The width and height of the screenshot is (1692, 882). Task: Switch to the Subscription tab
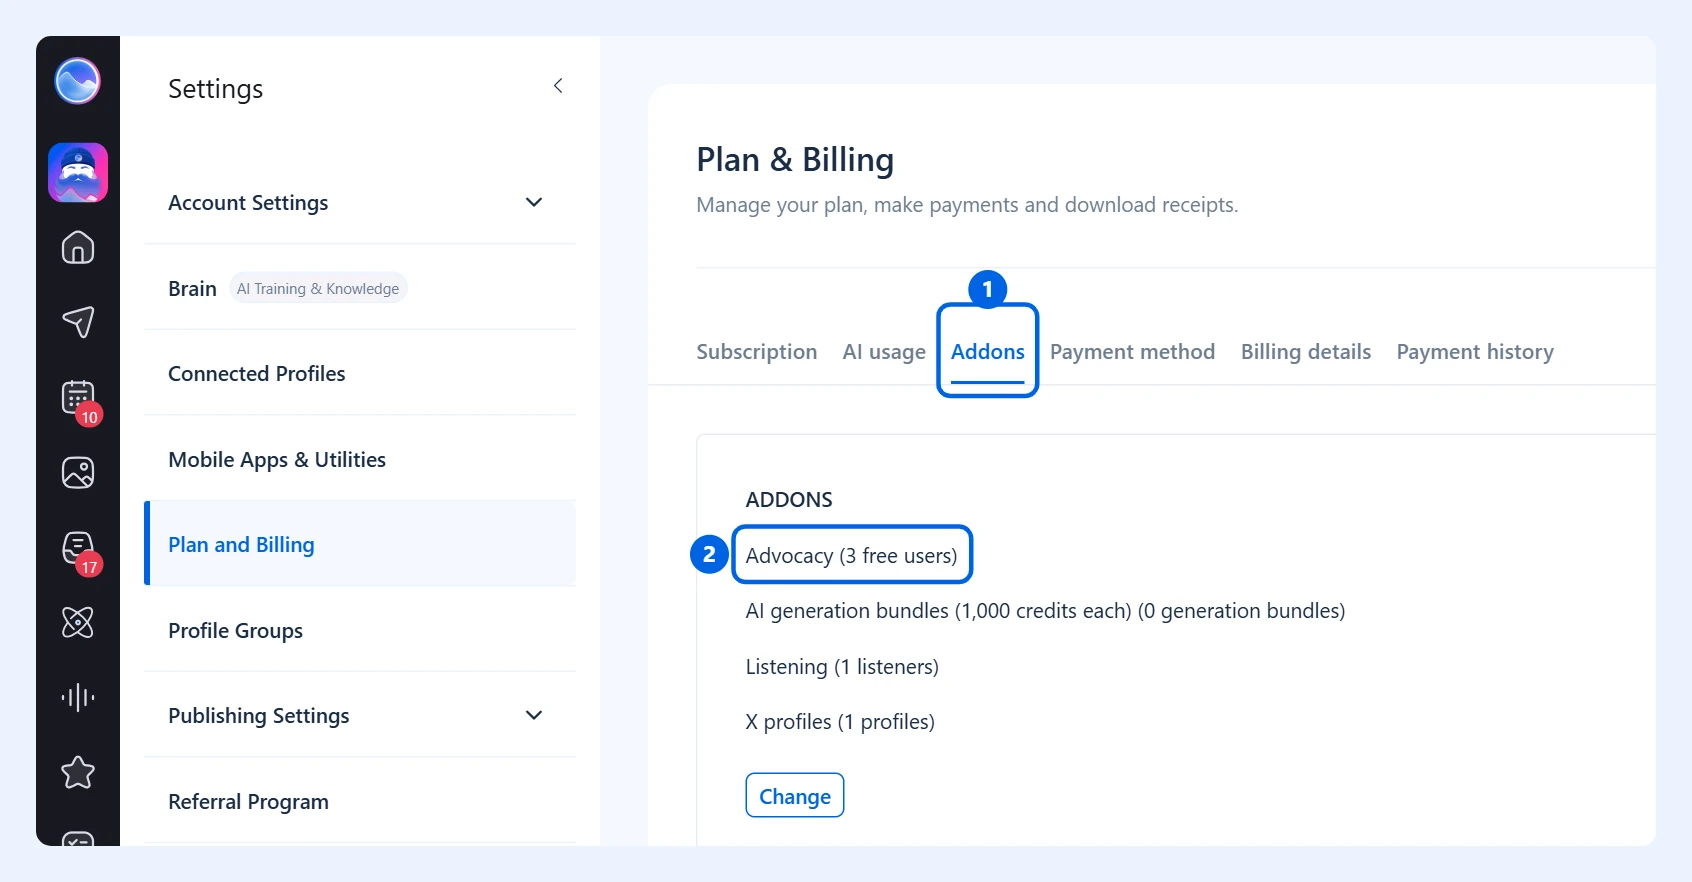click(x=757, y=352)
